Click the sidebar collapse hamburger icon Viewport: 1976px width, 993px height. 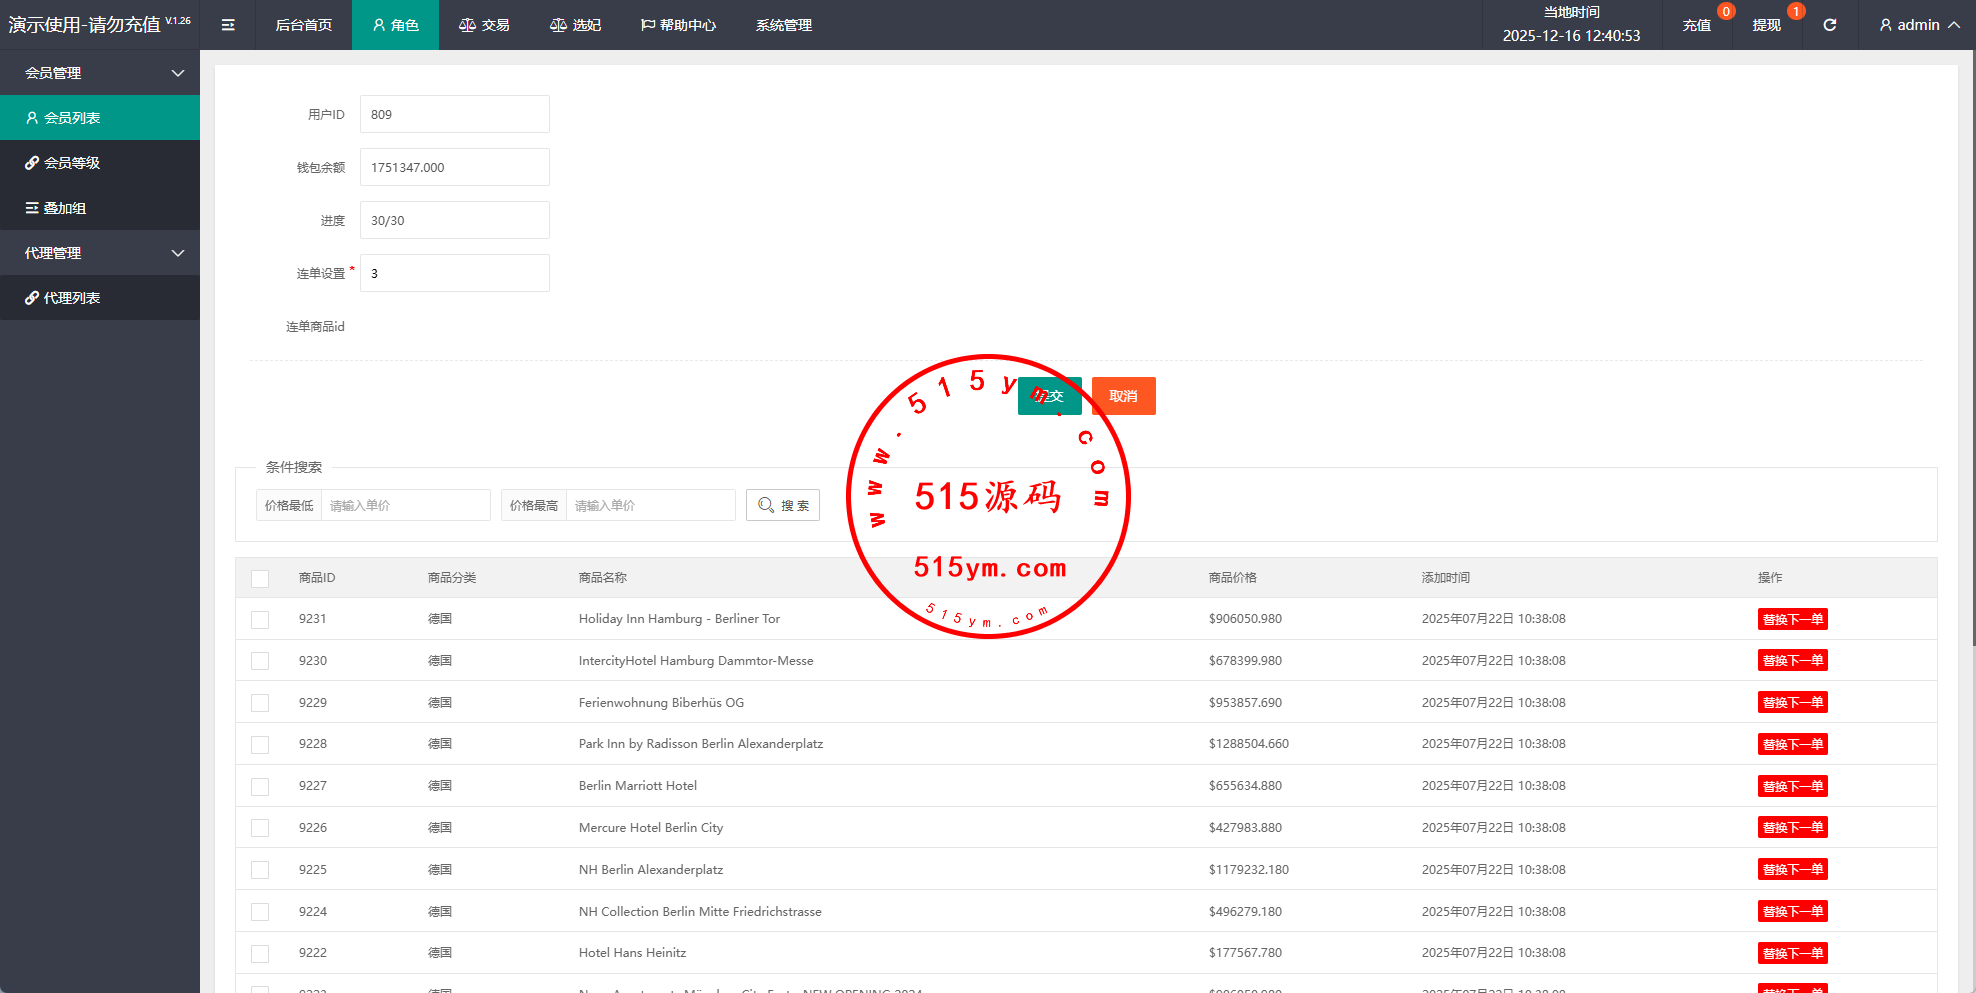tap(228, 25)
